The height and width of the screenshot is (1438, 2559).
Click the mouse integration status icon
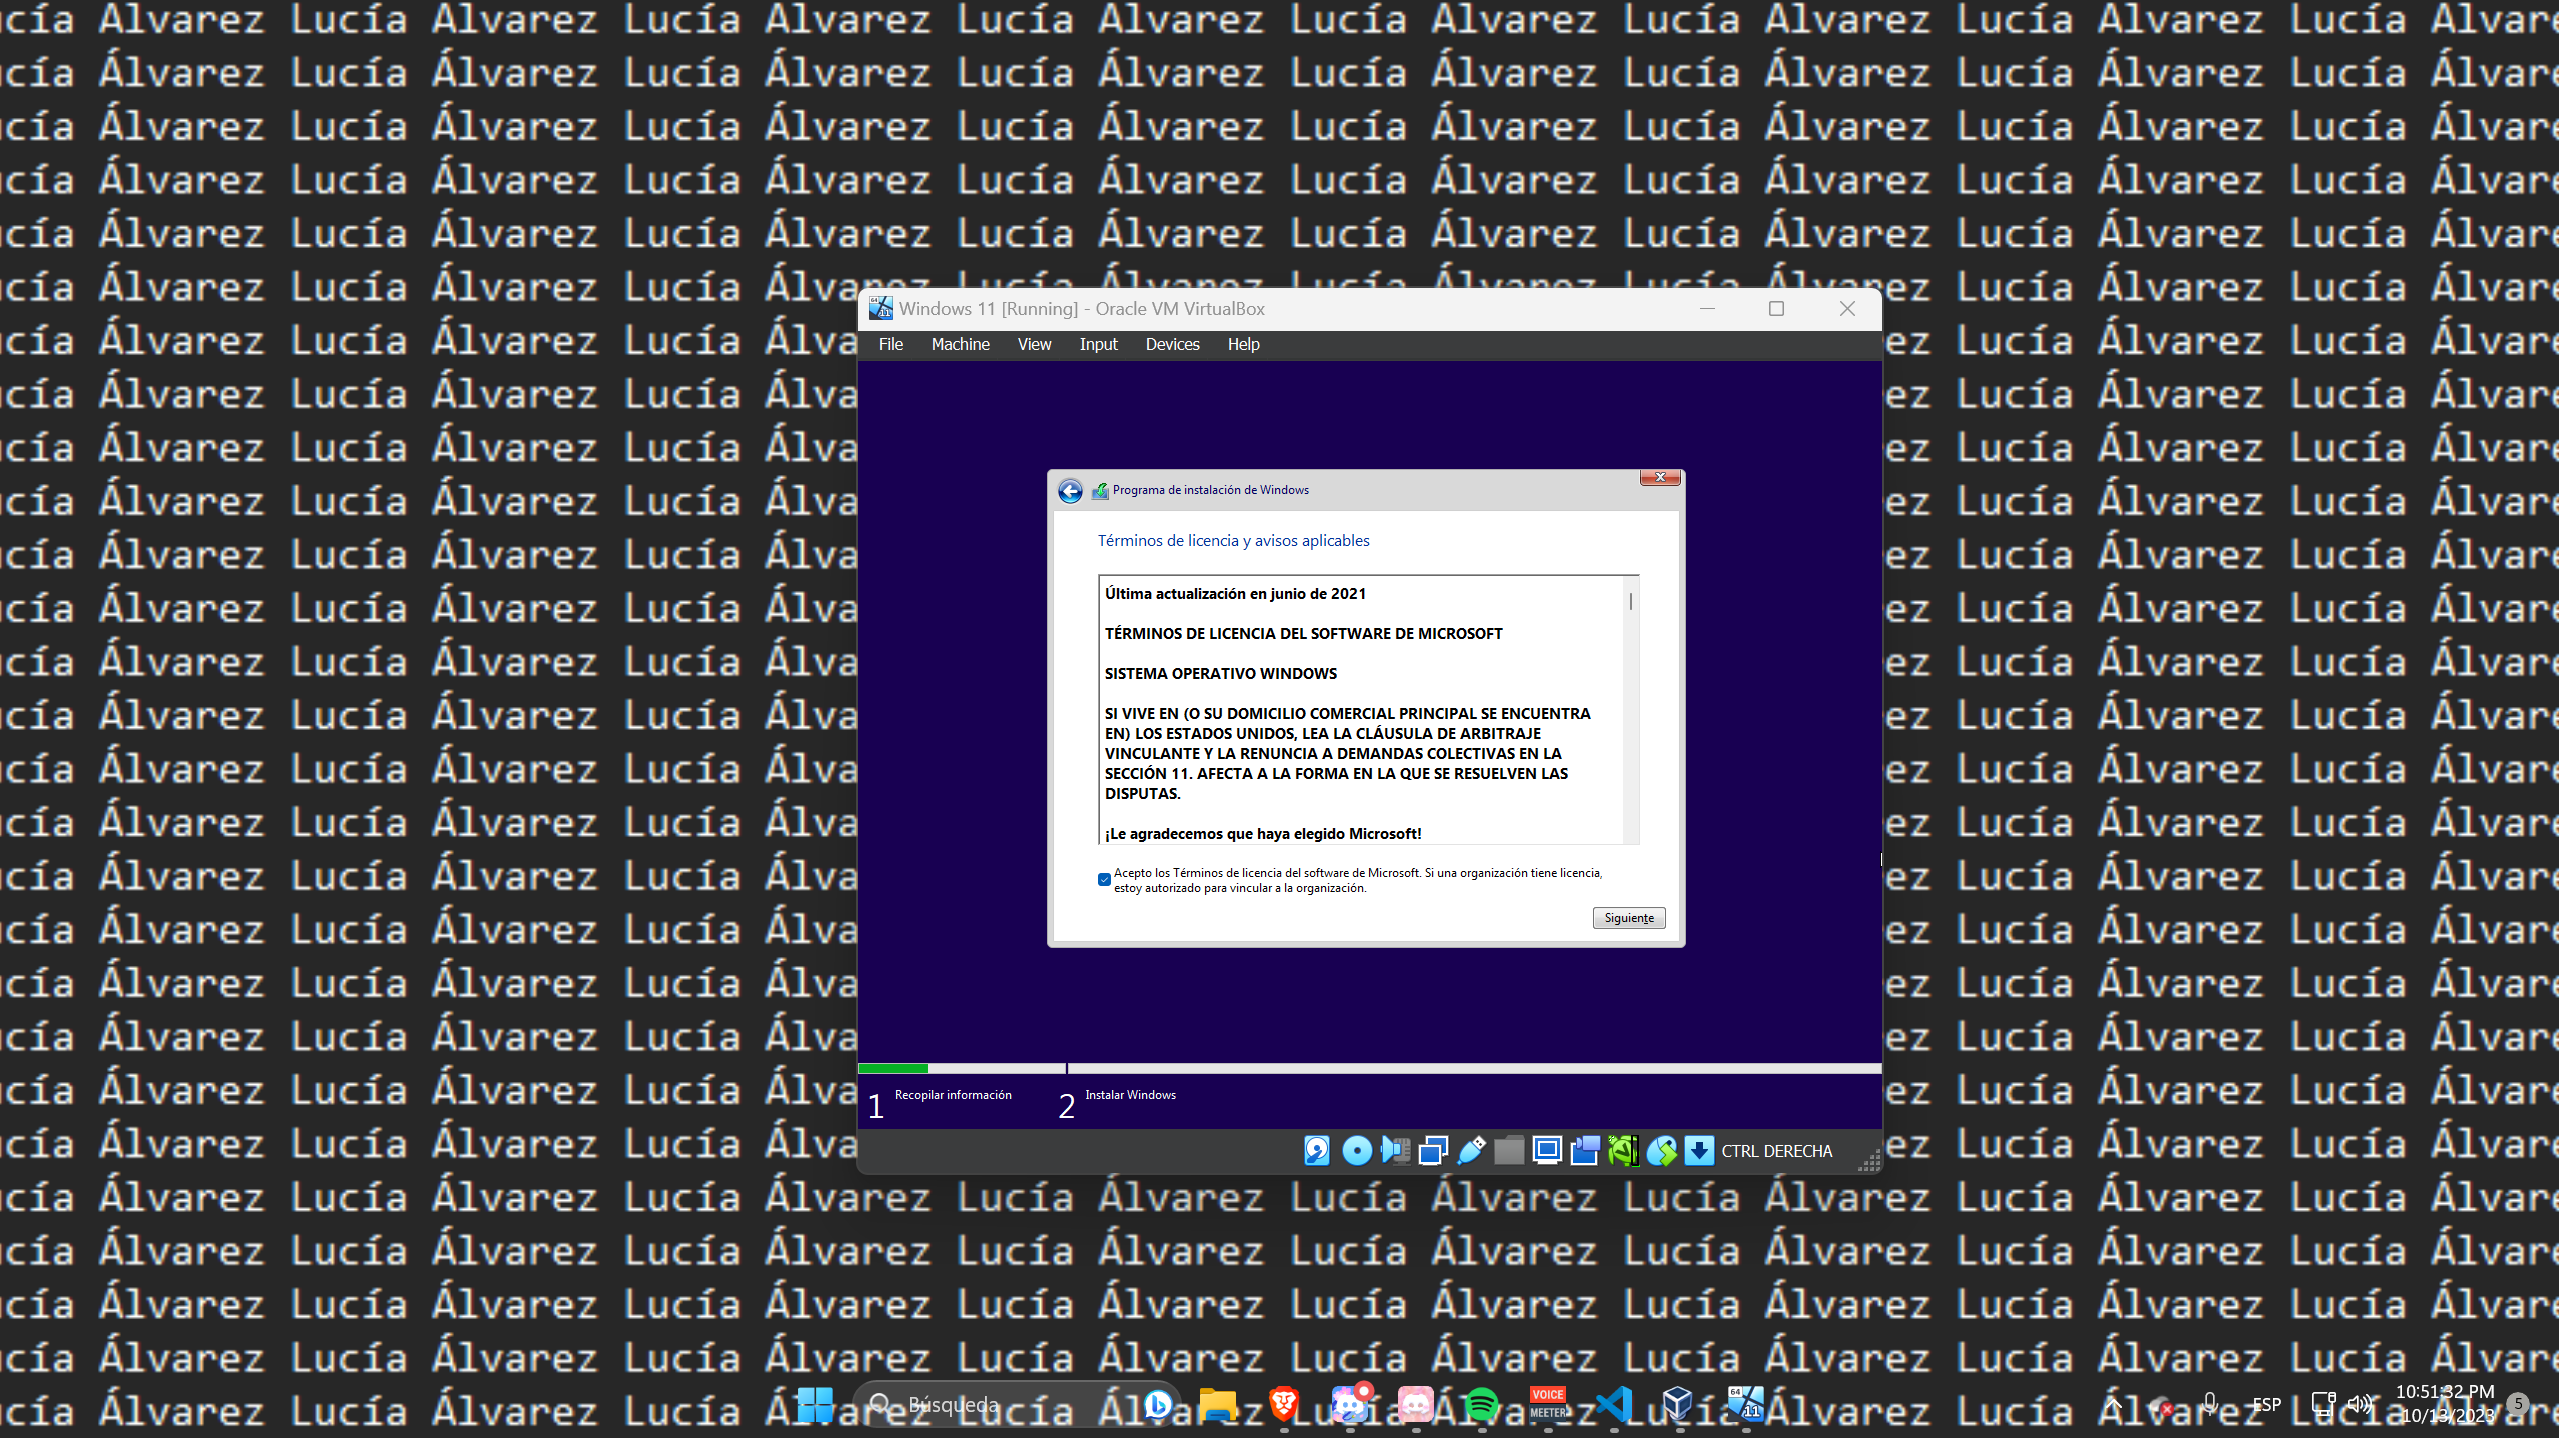point(1661,1151)
